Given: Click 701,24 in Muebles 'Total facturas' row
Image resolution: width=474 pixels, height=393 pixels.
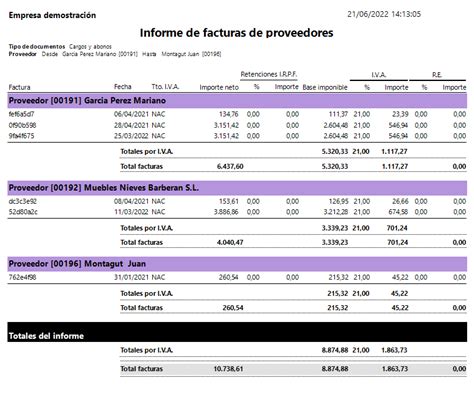Looking at the screenshot, I should (398, 242).
